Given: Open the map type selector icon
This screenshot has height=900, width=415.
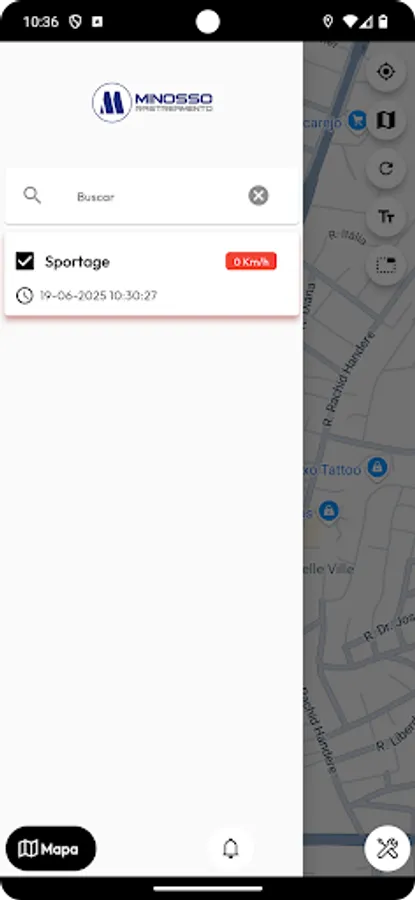Looking at the screenshot, I should click(386, 120).
